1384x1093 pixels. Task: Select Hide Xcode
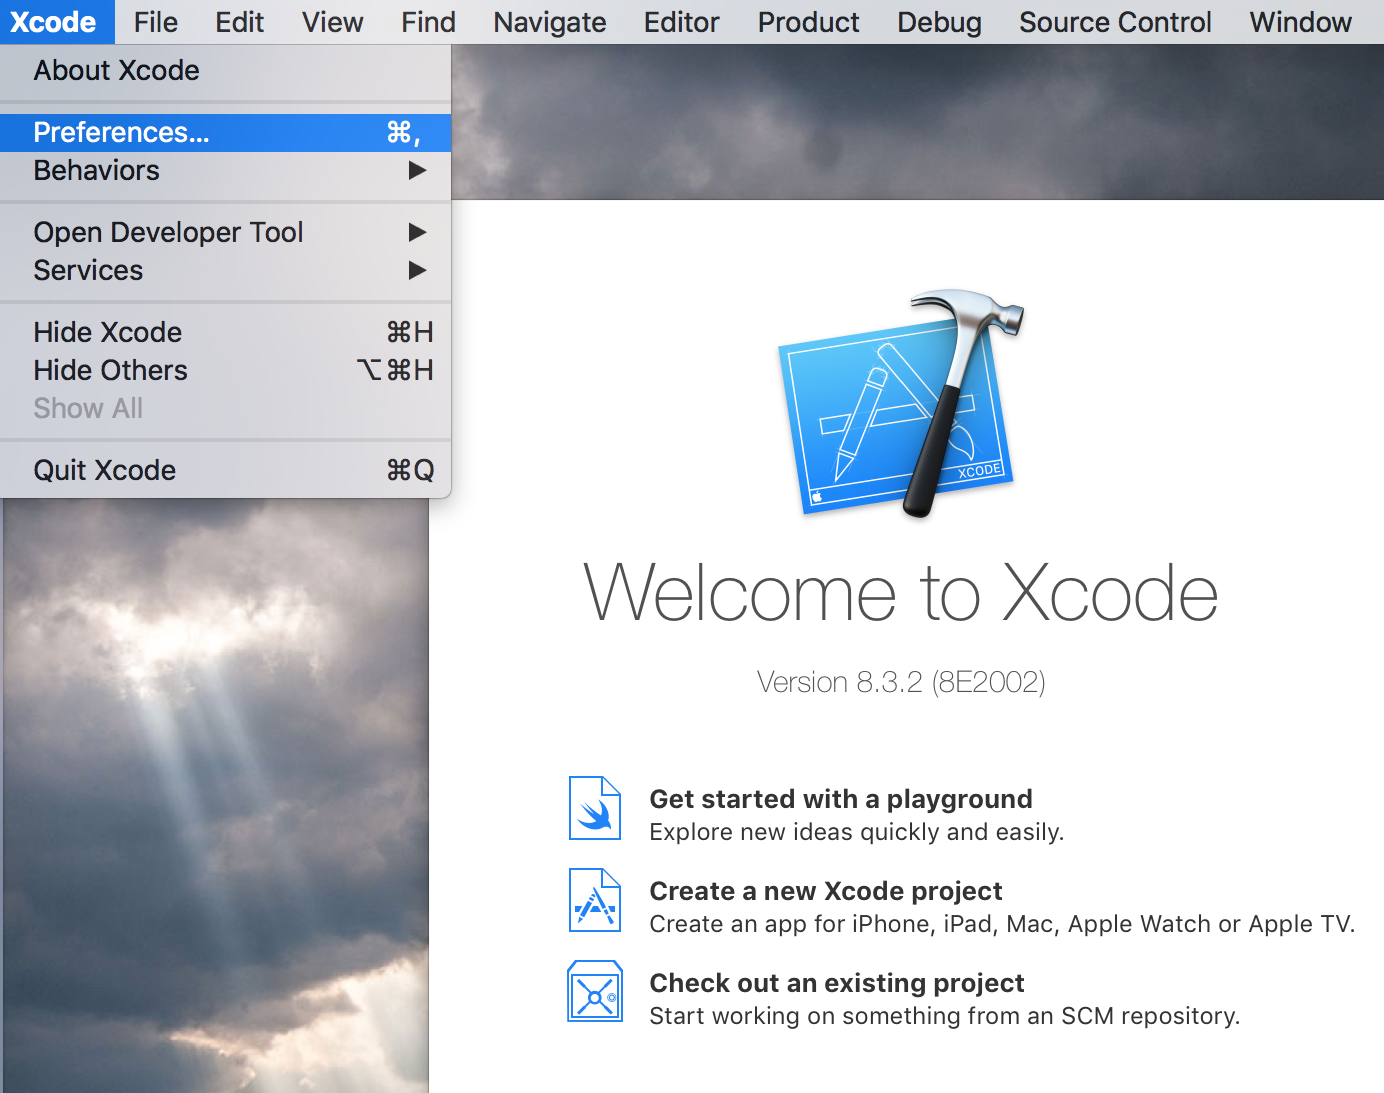point(107,332)
